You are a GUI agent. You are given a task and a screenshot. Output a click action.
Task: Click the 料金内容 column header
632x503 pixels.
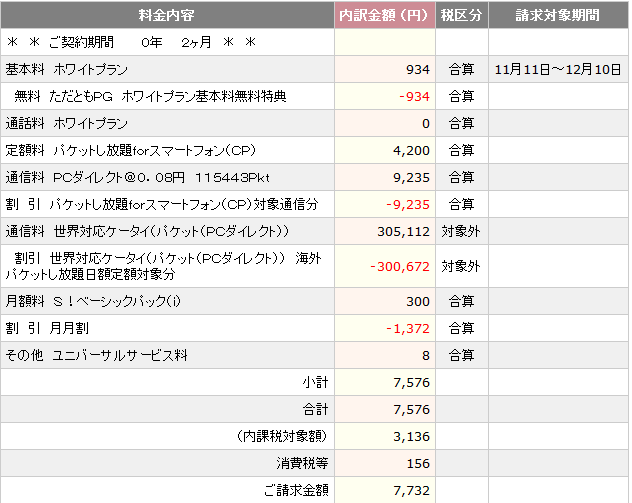(x=167, y=15)
